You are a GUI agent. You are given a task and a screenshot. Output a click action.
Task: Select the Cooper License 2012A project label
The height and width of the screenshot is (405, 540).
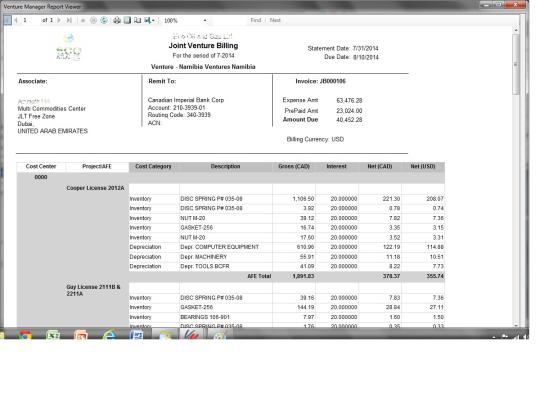point(95,188)
